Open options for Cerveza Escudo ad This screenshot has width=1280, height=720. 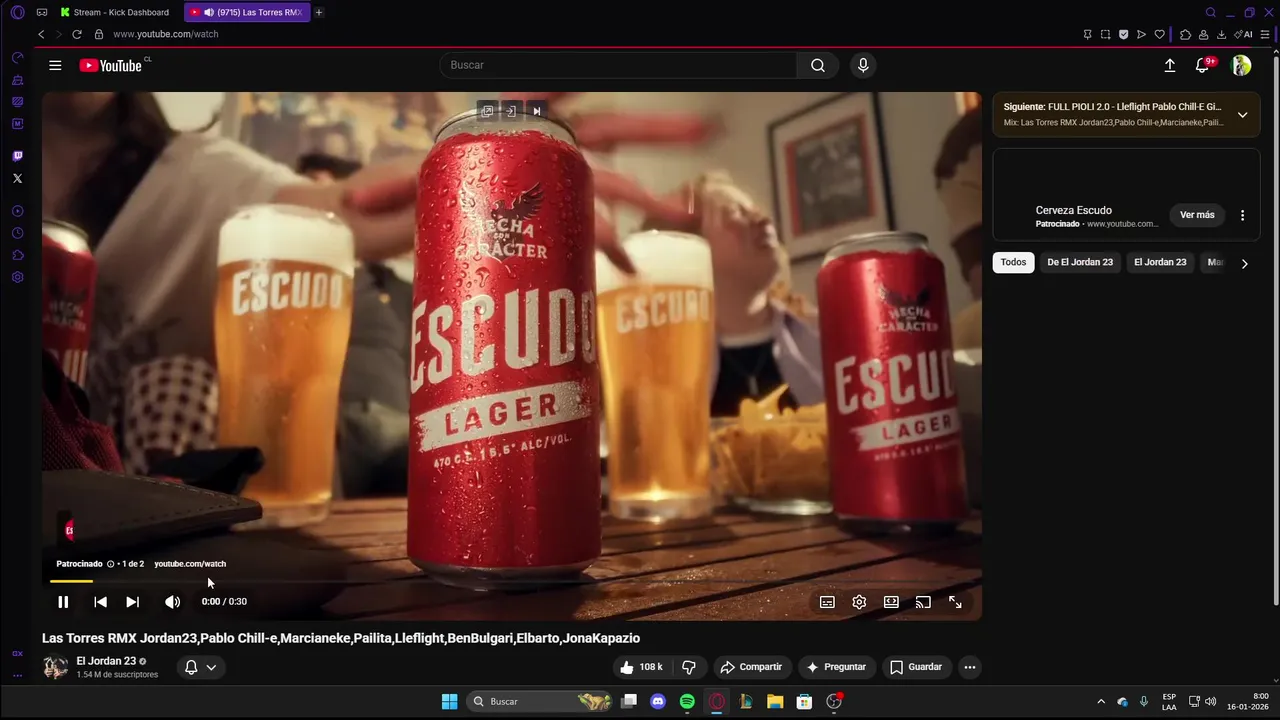(1243, 215)
